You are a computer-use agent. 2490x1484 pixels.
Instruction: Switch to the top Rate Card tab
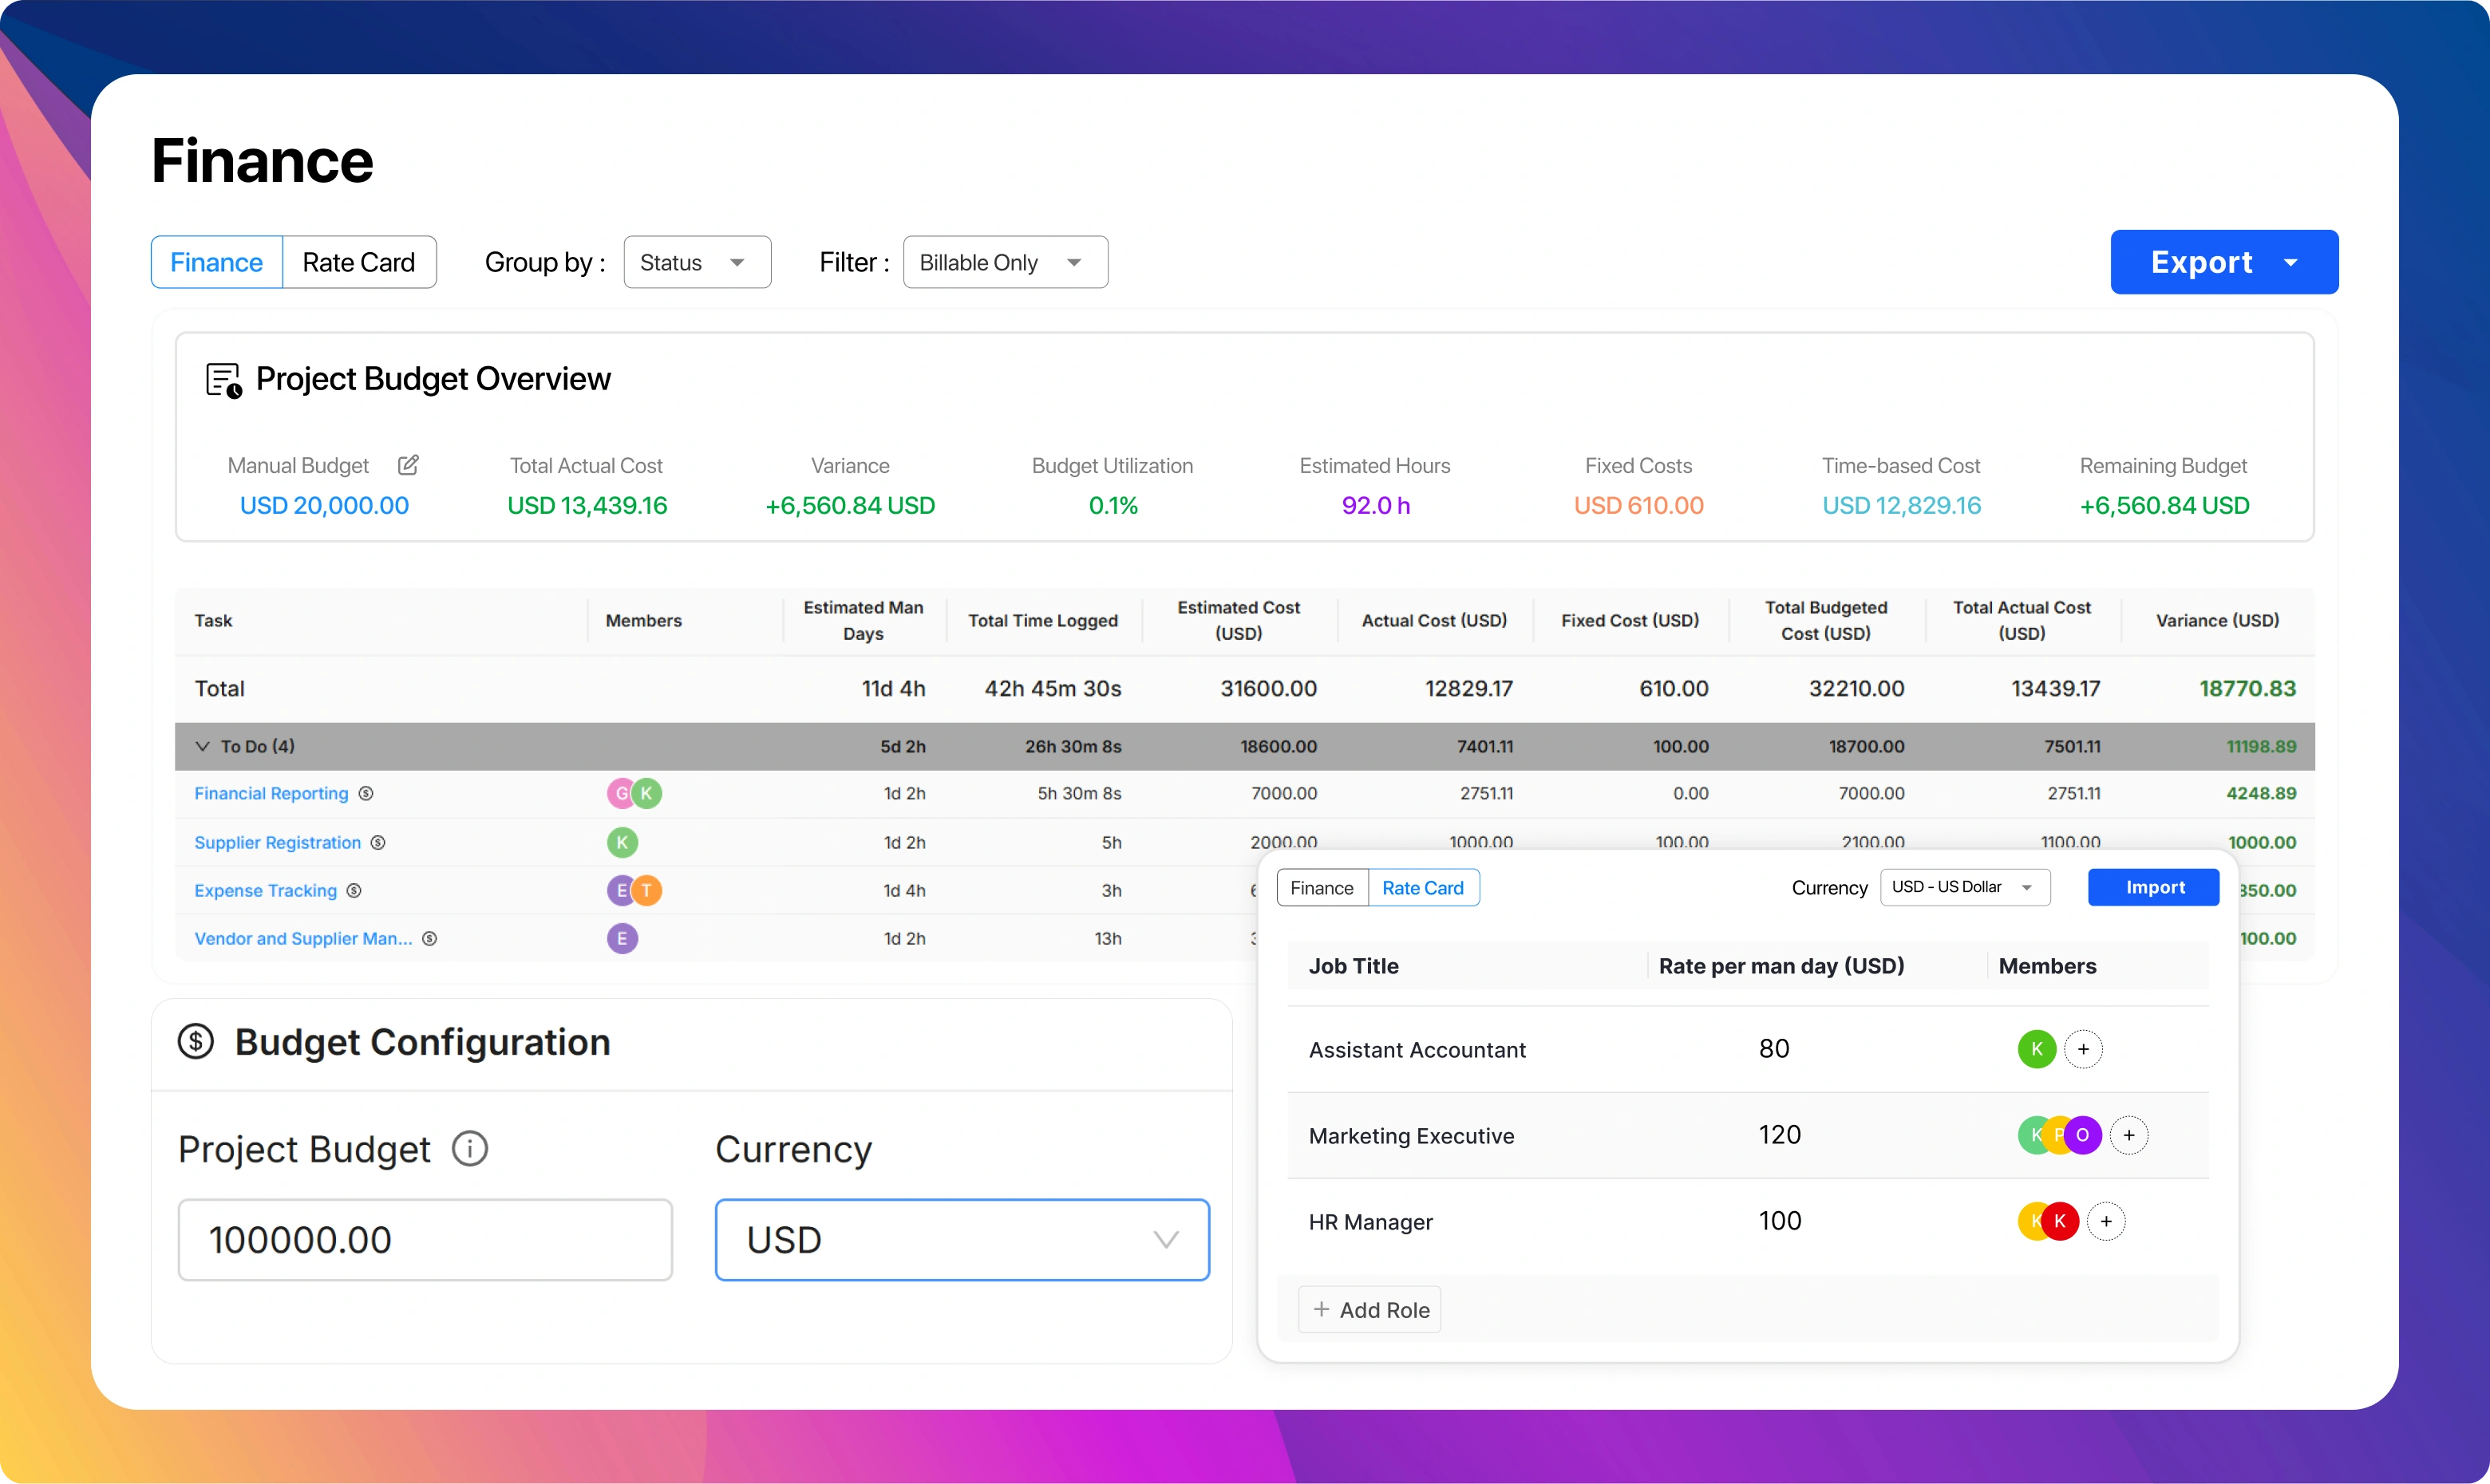tap(359, 262)
